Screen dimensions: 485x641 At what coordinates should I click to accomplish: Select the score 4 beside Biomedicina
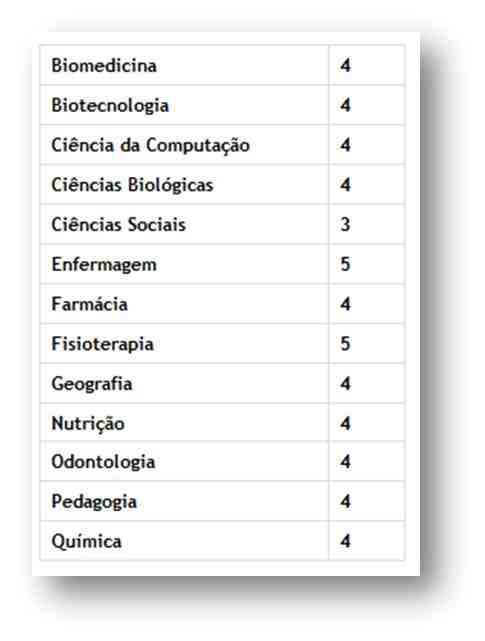pyautogui.click(x=345, y=65)
